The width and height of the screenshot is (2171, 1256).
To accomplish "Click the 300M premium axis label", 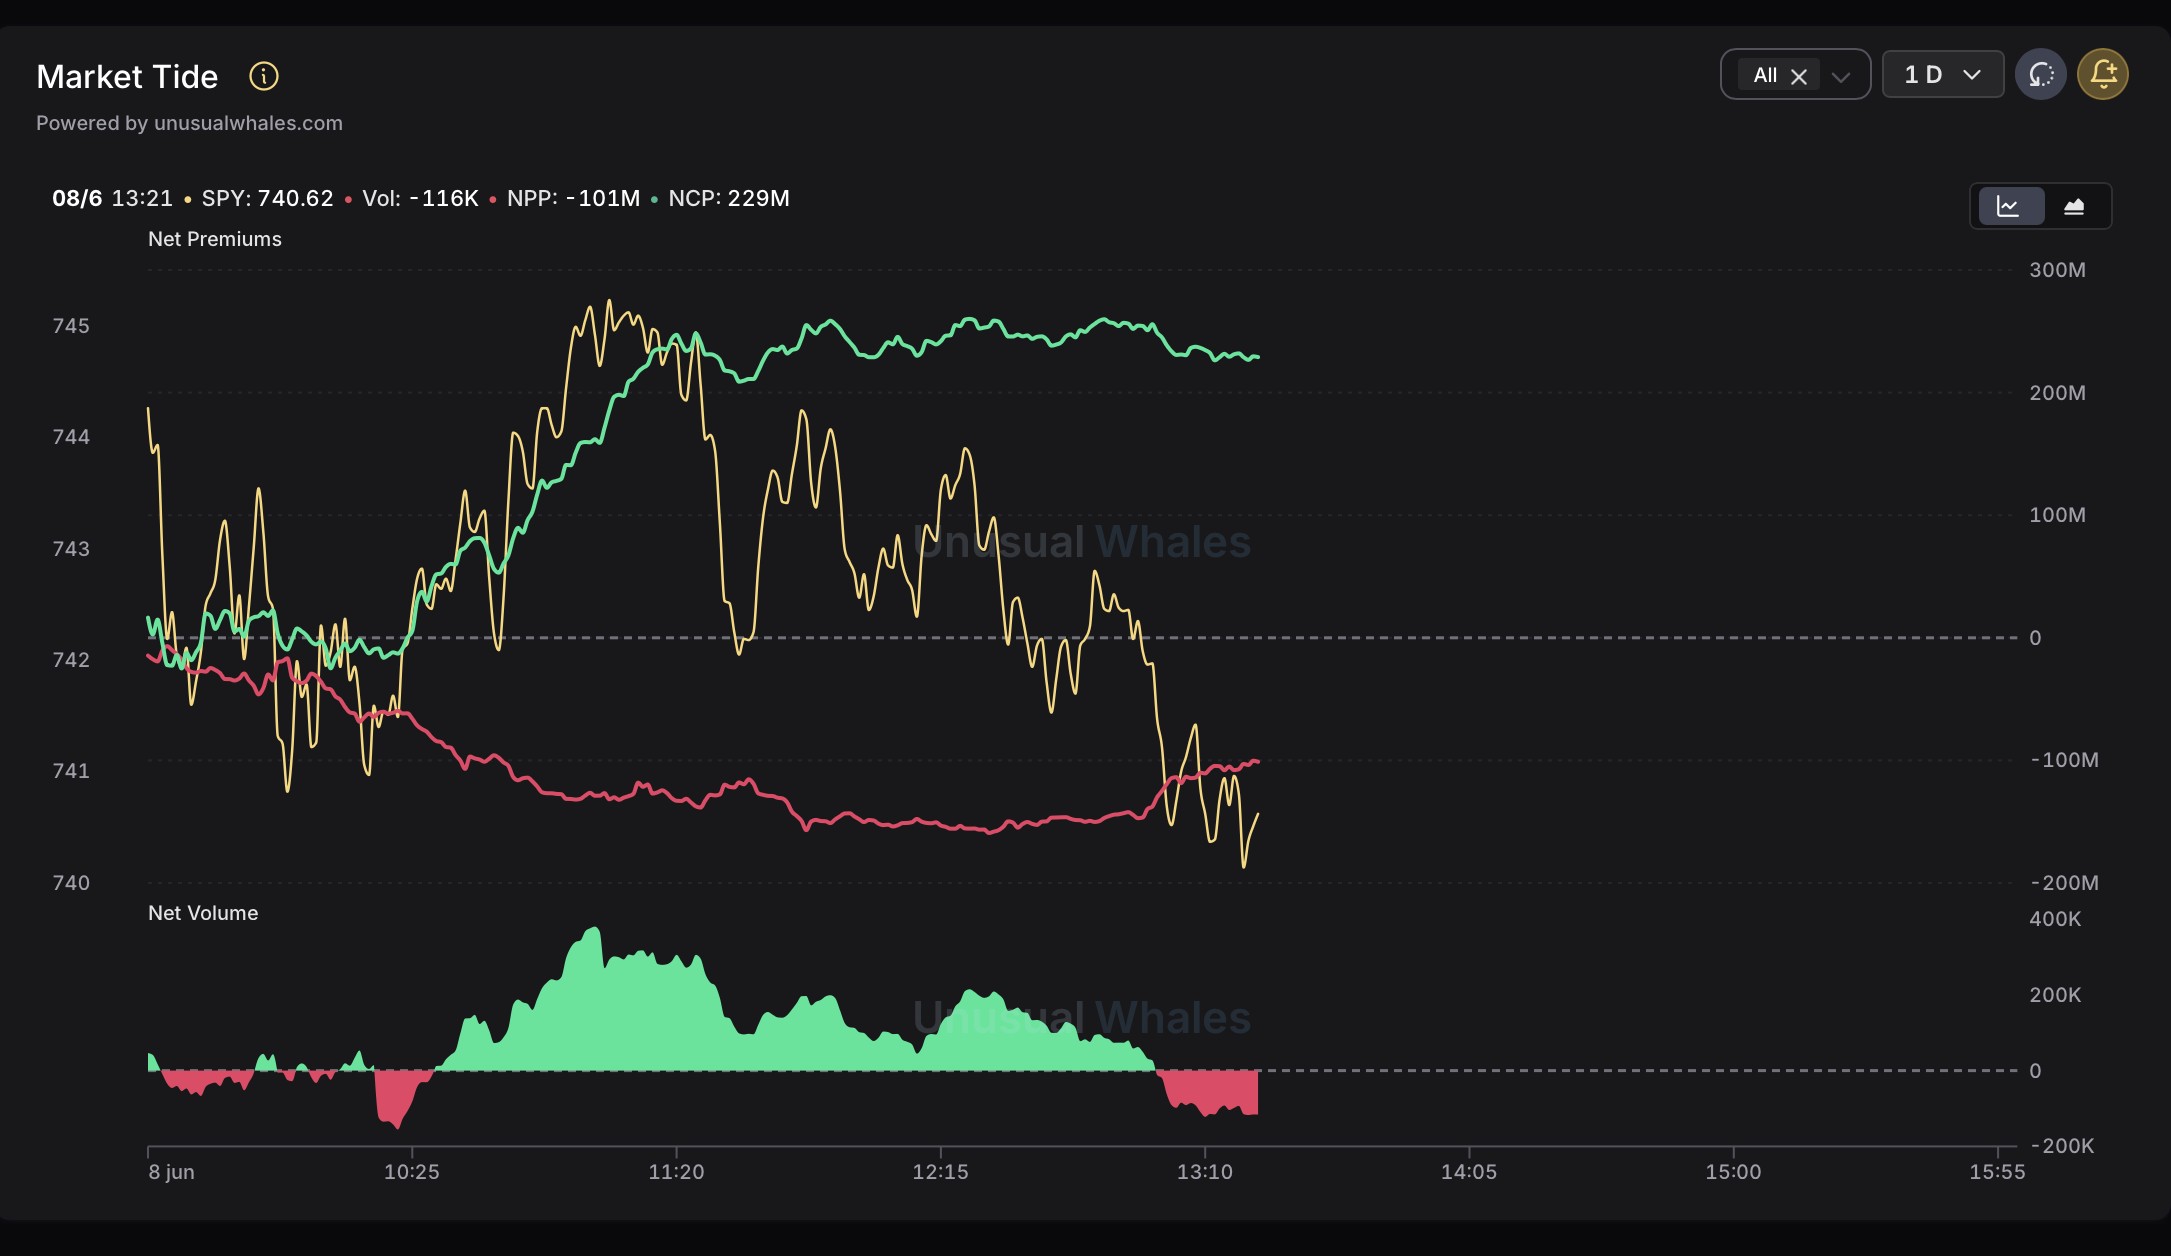I will click(x=2058, y=270).
